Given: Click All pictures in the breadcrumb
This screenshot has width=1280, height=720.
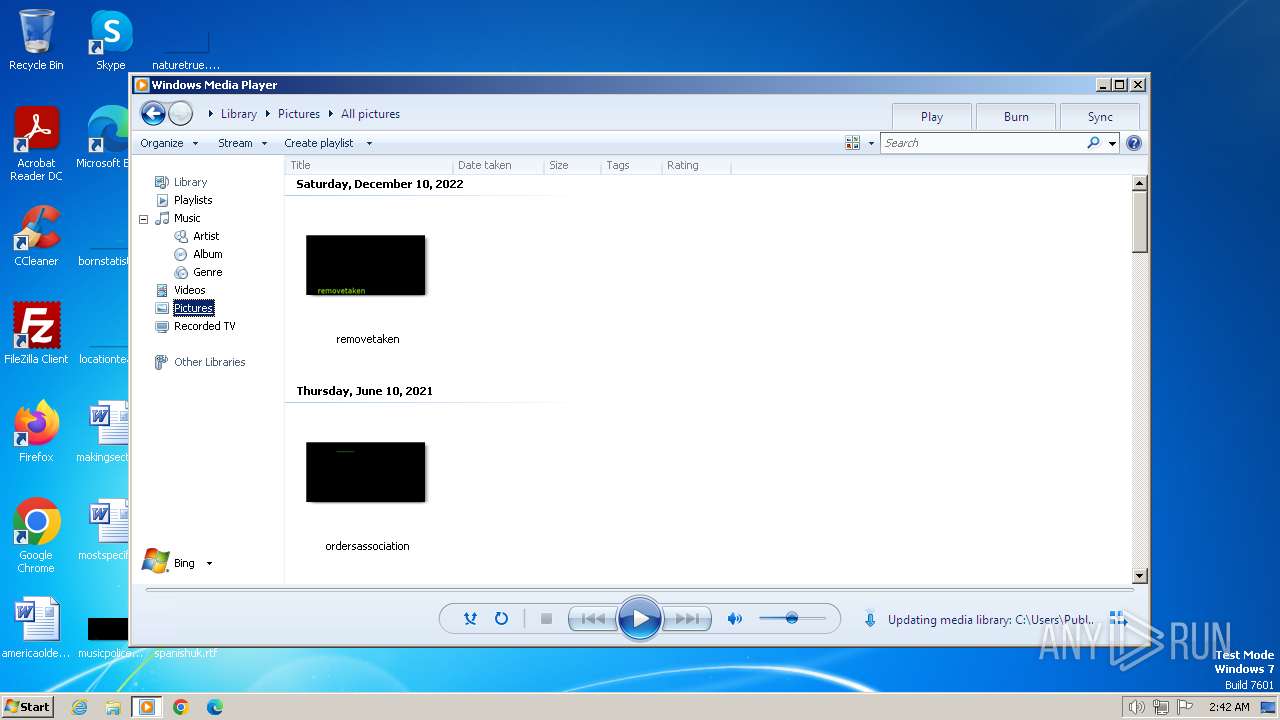Looking at the screenshot, I should (x=370, y=114).
